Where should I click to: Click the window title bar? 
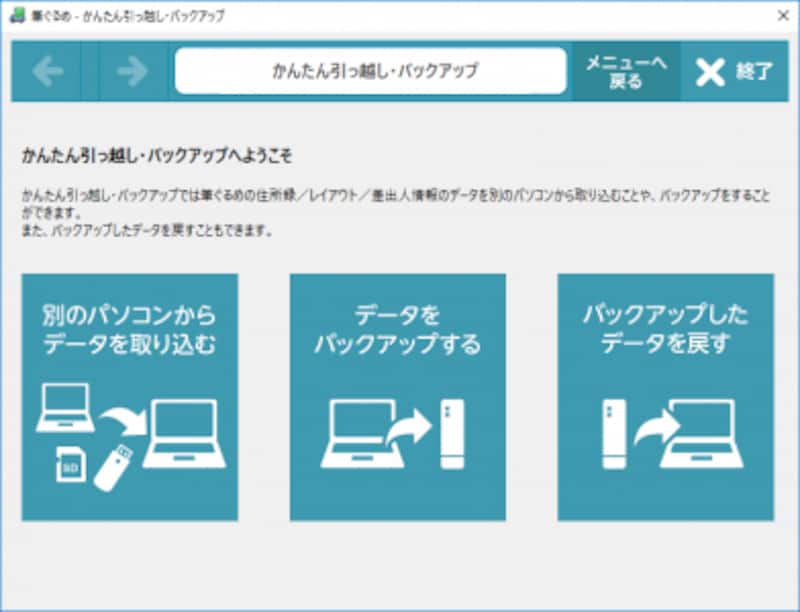click(400, 13)
